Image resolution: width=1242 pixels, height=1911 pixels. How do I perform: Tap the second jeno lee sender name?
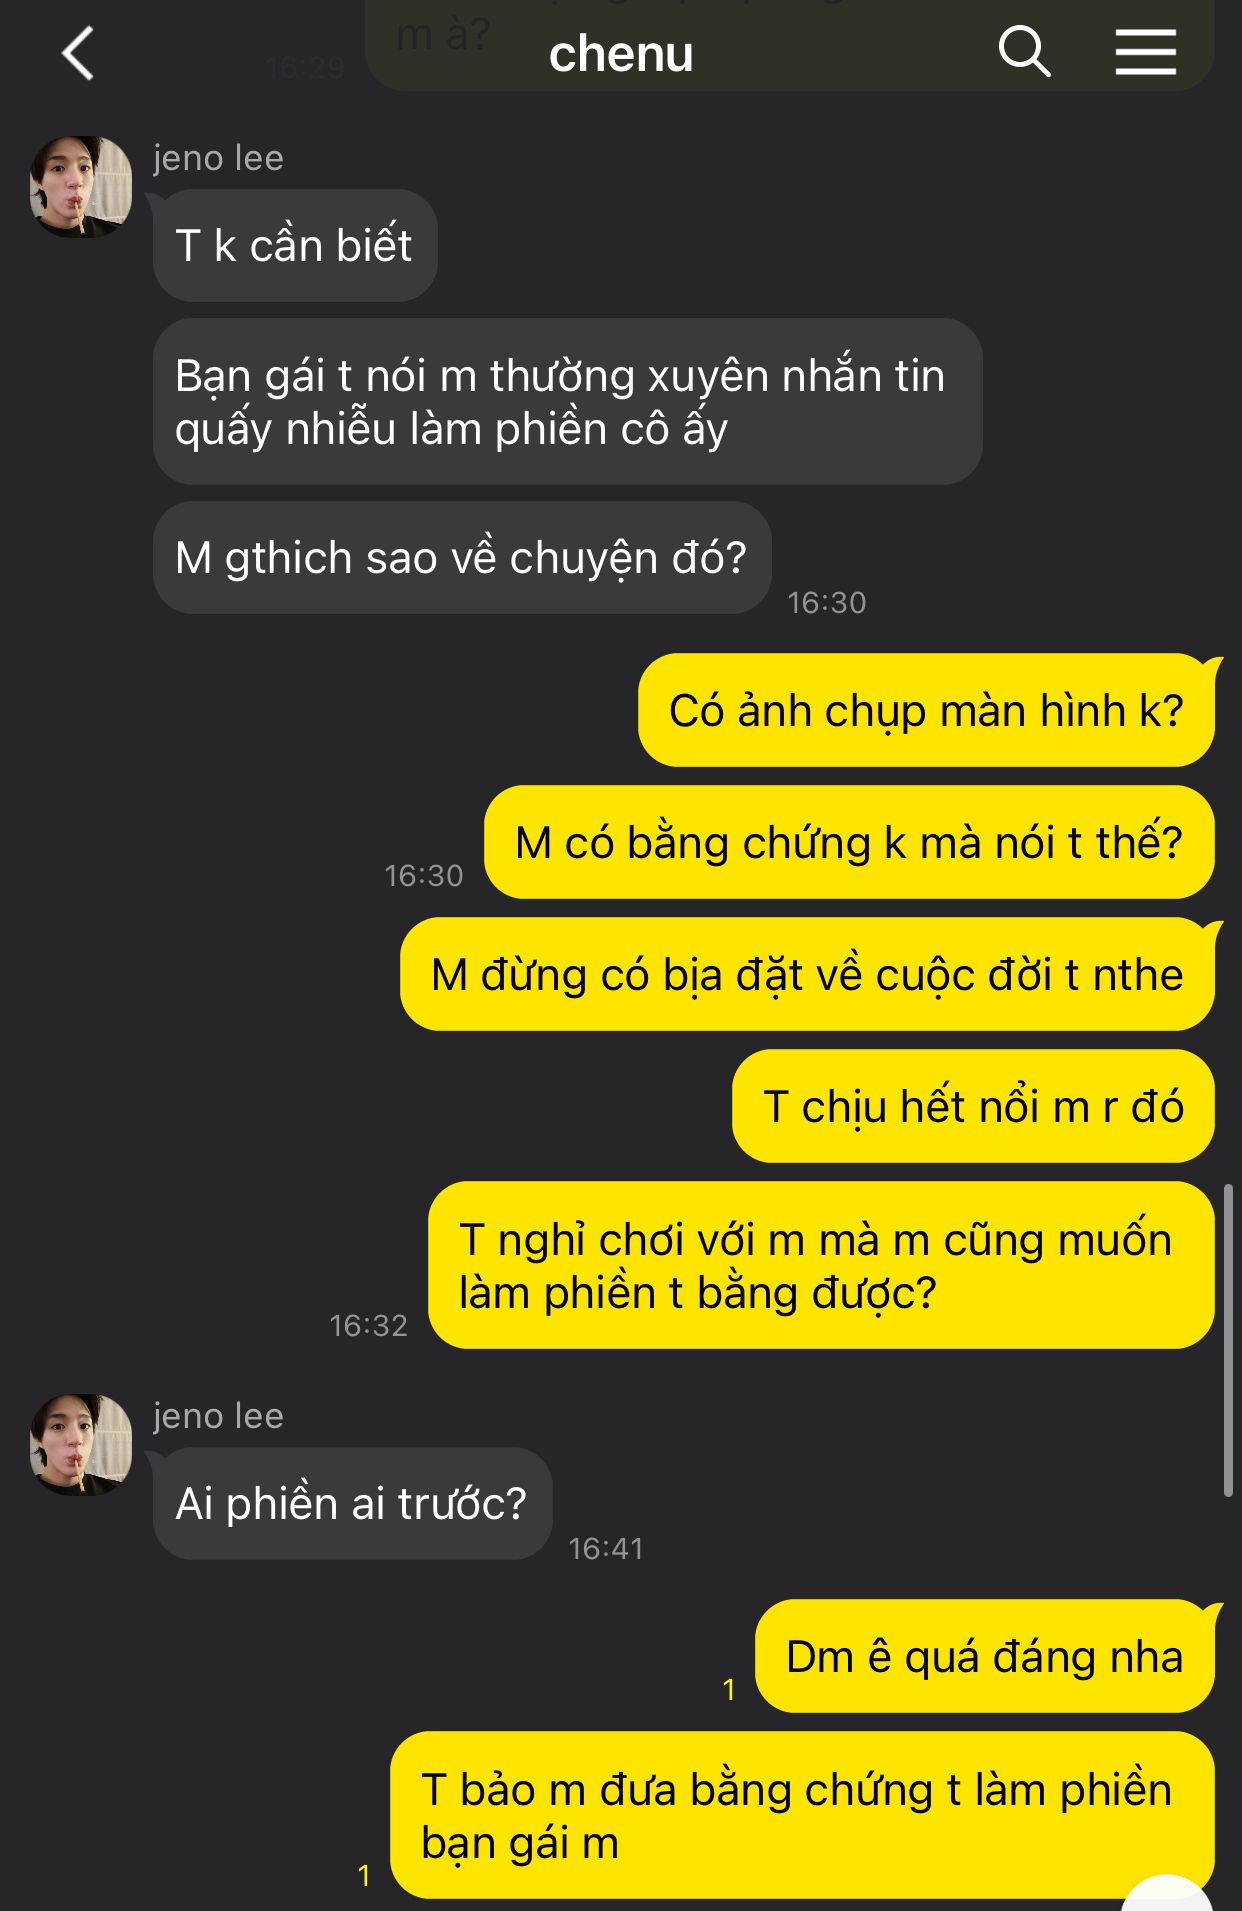pyautogui.click(x=218, y=1416)
